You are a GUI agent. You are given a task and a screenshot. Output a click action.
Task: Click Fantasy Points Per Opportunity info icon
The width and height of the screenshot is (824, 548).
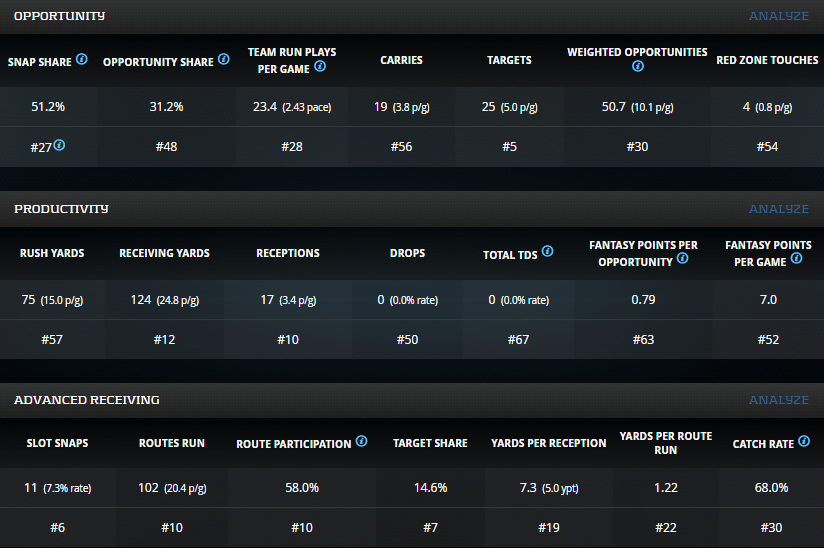coord(682,259)
